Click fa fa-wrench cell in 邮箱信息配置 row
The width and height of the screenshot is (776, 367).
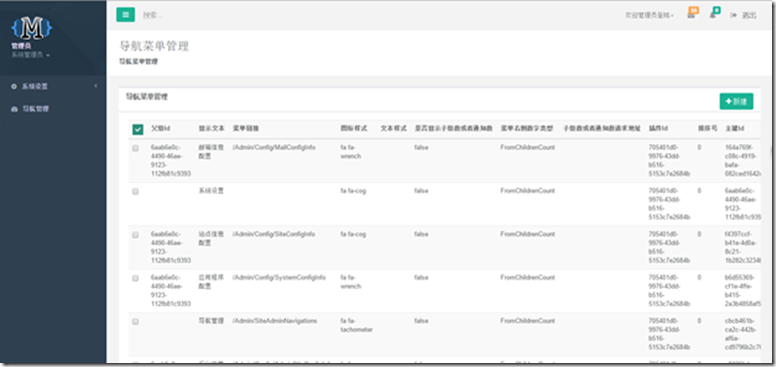click(351, 152)
